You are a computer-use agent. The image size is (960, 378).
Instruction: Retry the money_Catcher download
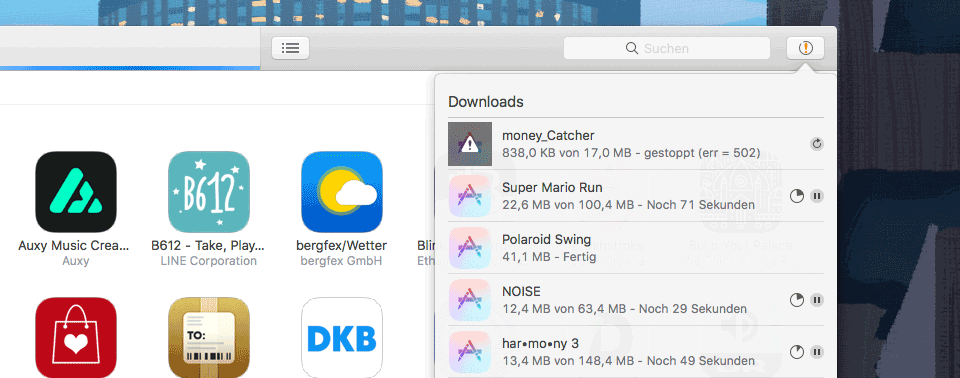(x=817, y=144)
